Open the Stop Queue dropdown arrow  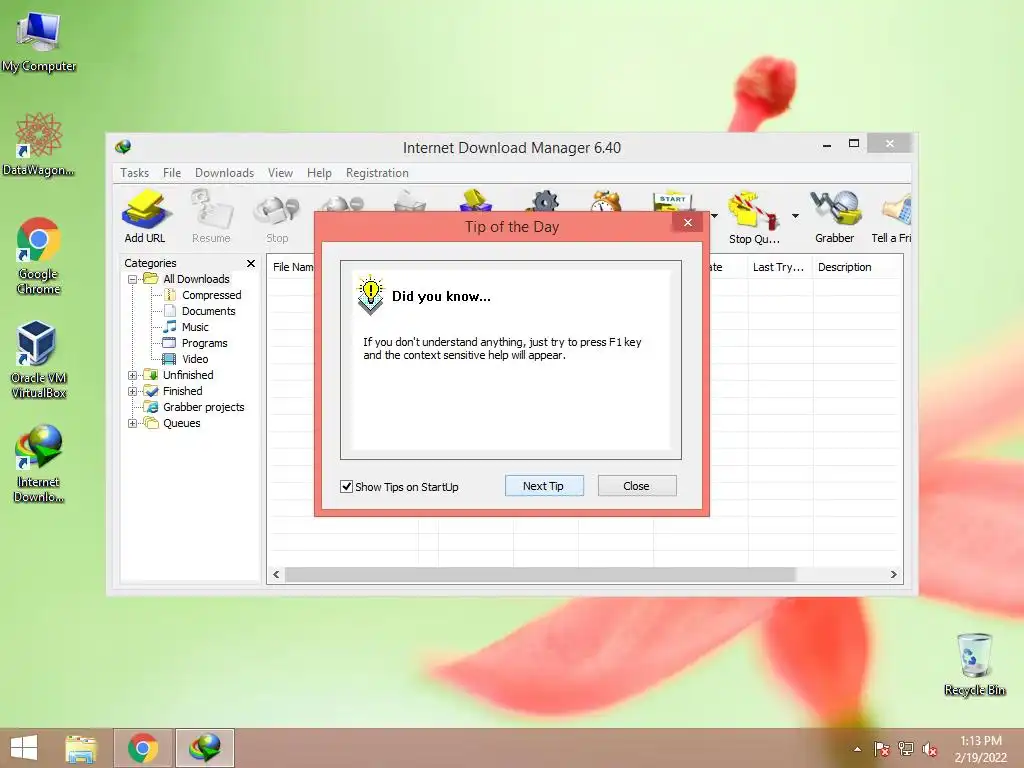point(795,216)
